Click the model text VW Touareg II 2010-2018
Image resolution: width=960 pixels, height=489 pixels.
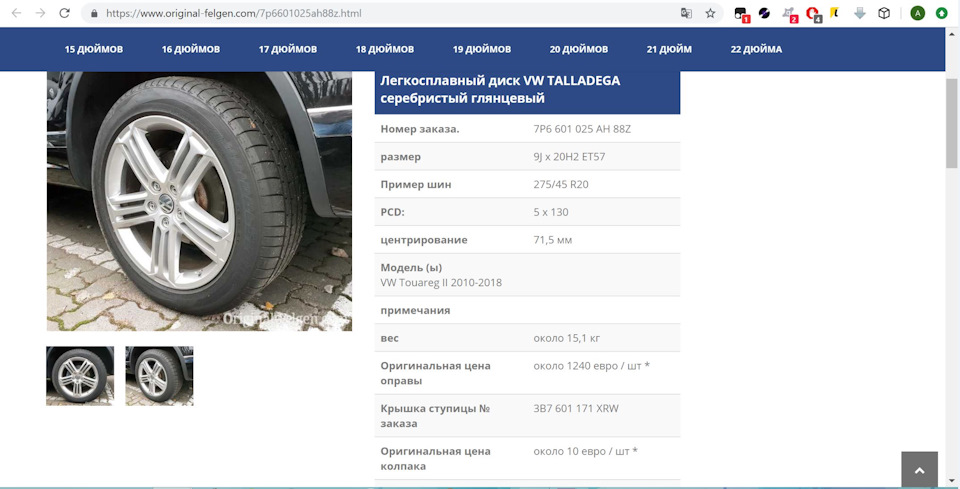pos(441,283)
